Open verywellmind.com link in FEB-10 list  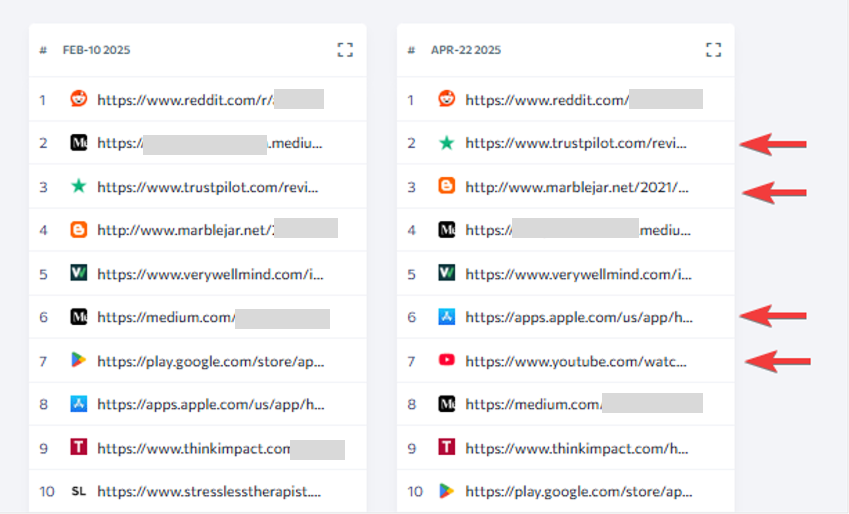210,275
